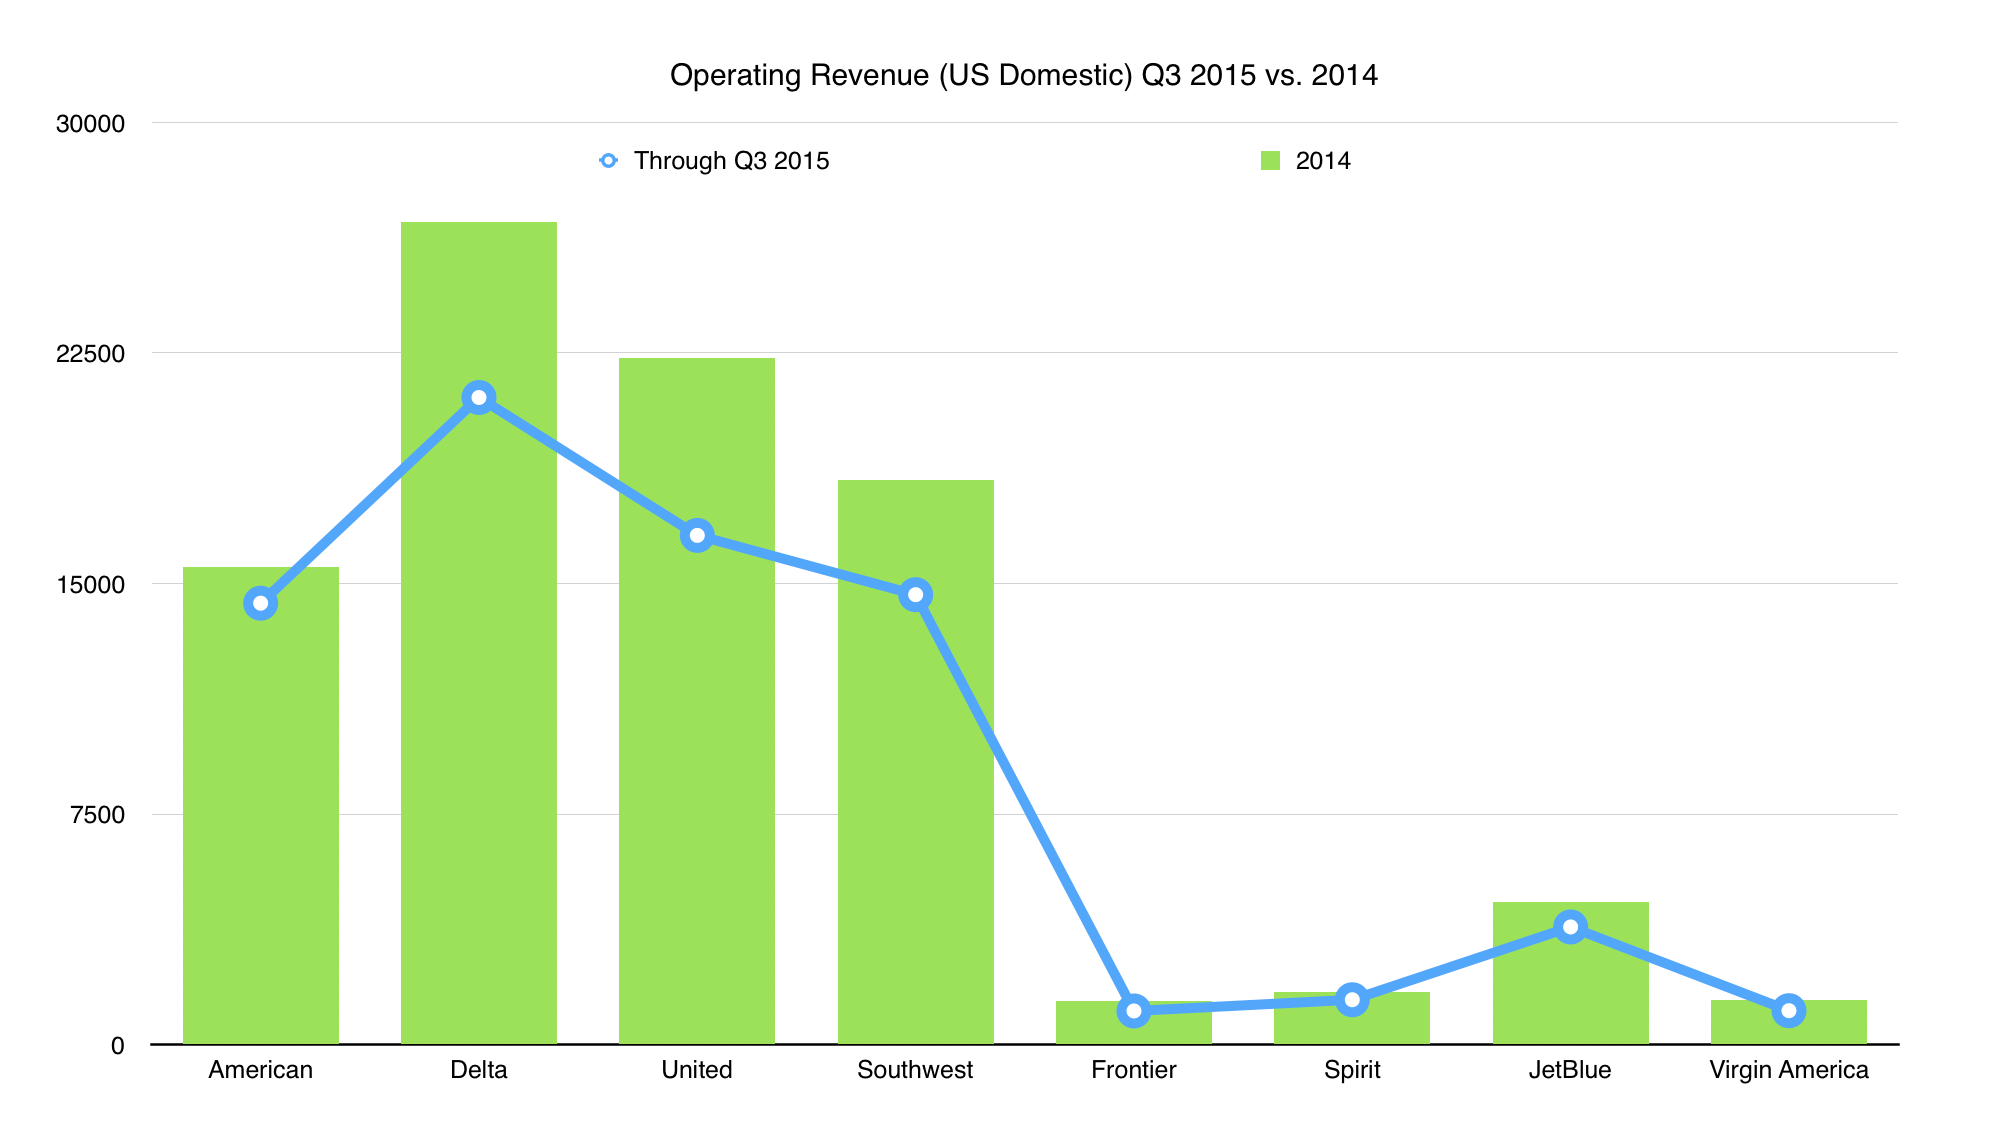Click the JetBlue line data point
Image resolution: width=2014 pixels, height=1136 pixels.
pos(1571,927)
